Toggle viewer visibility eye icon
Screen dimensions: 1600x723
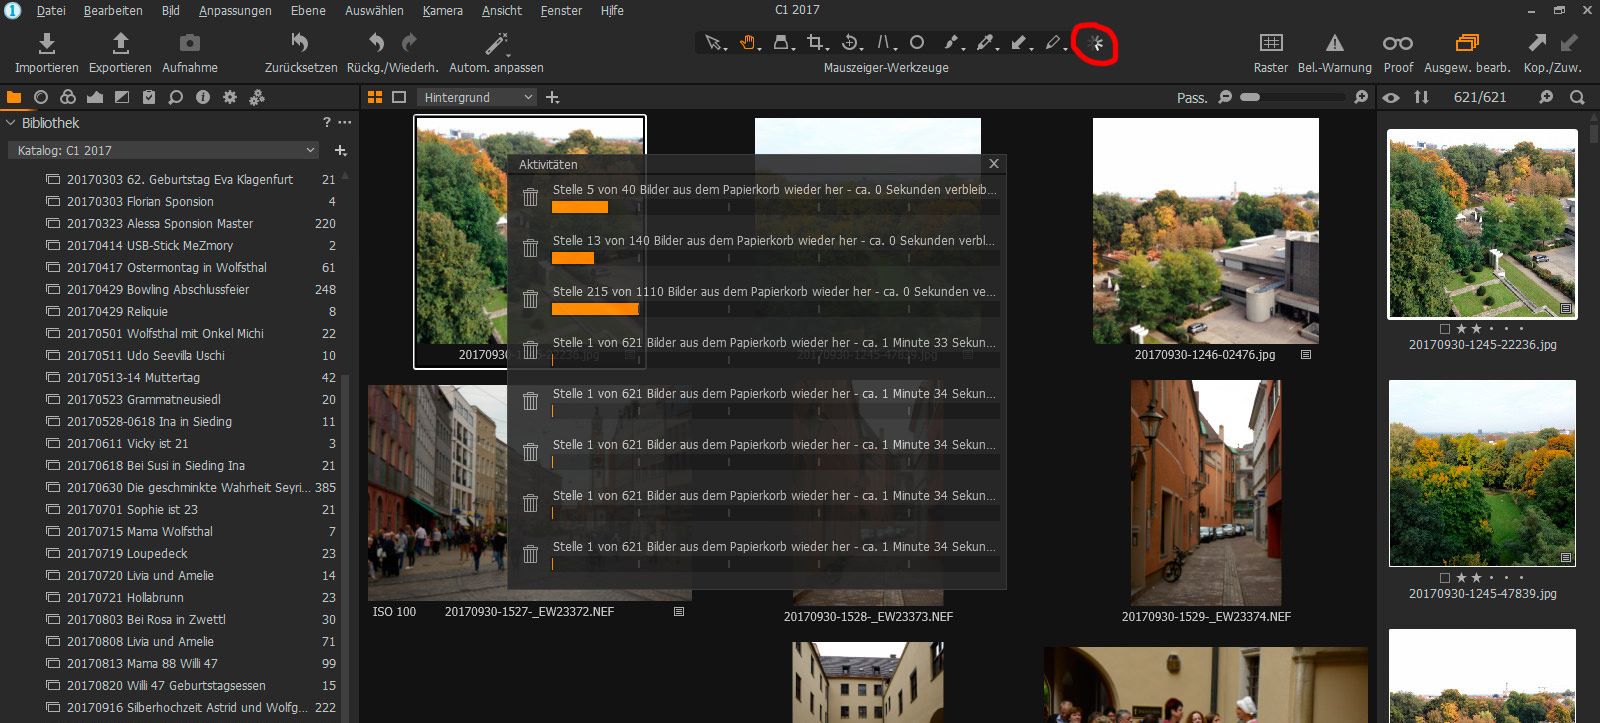(x=1391, y=97)
